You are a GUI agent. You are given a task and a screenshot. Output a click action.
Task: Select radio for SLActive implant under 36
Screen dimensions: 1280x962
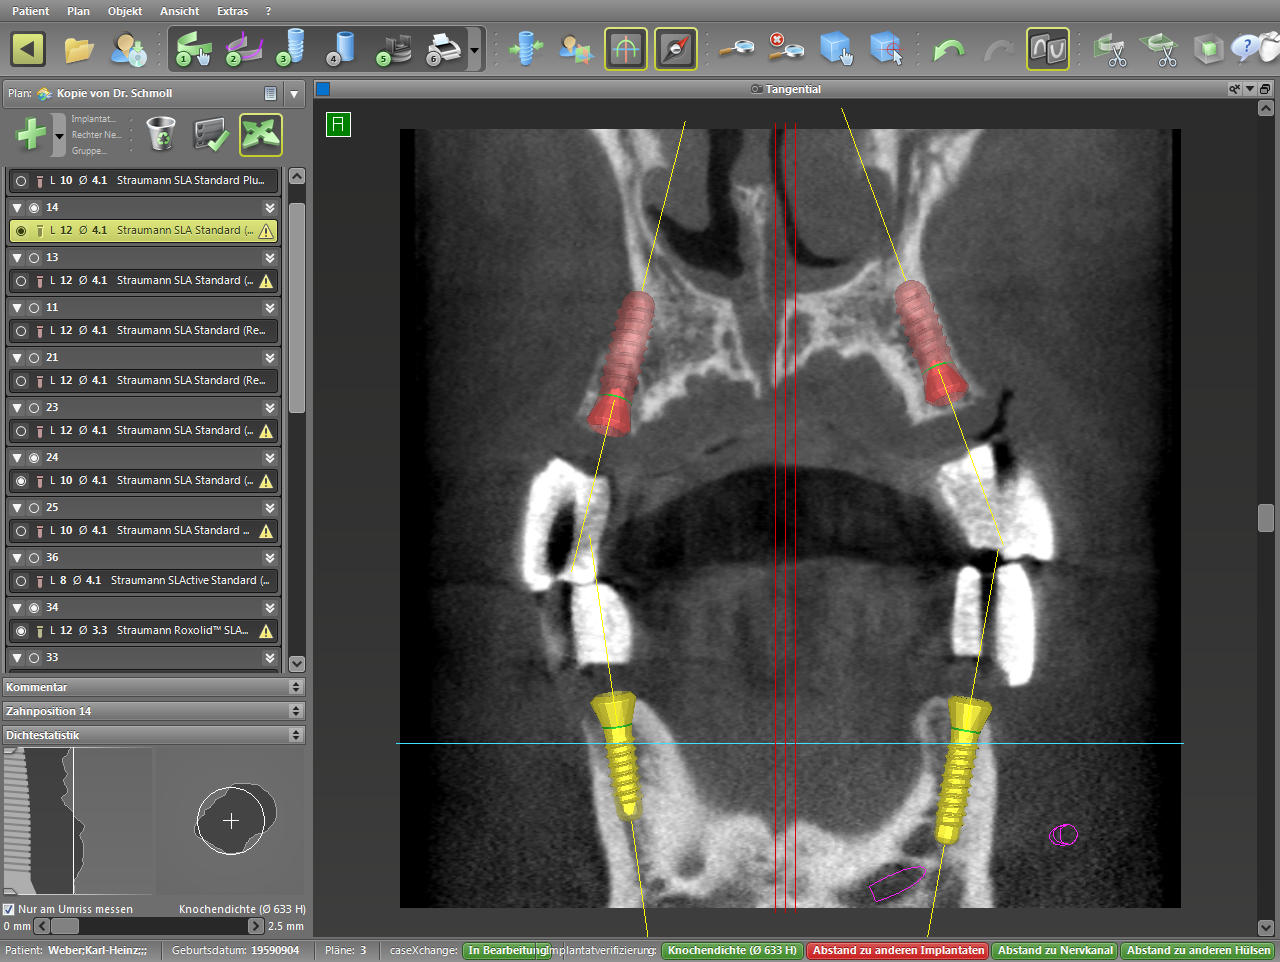coord(21,581)
